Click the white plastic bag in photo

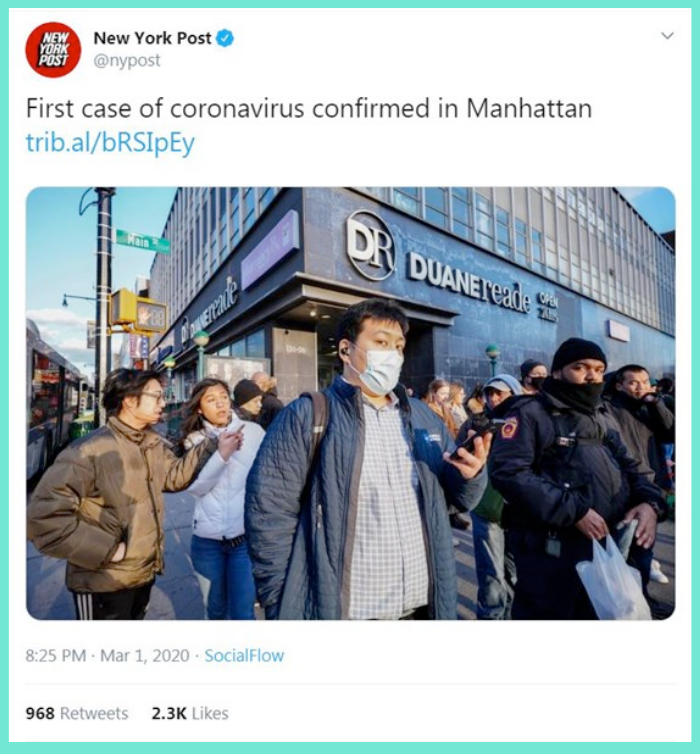[613, 580]
